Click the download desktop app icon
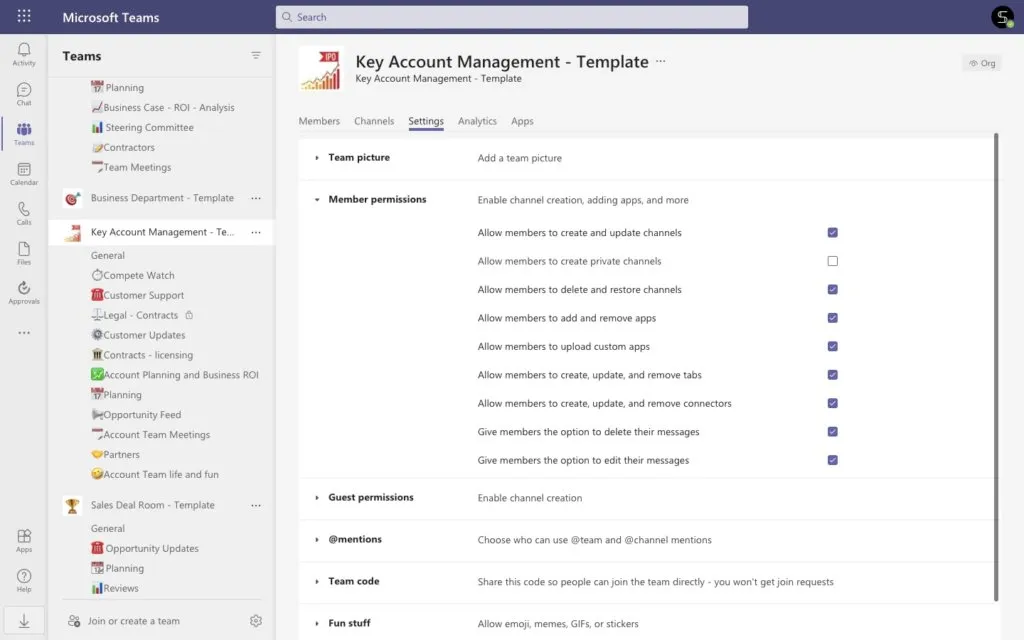1024x640 pixels. 24,621
